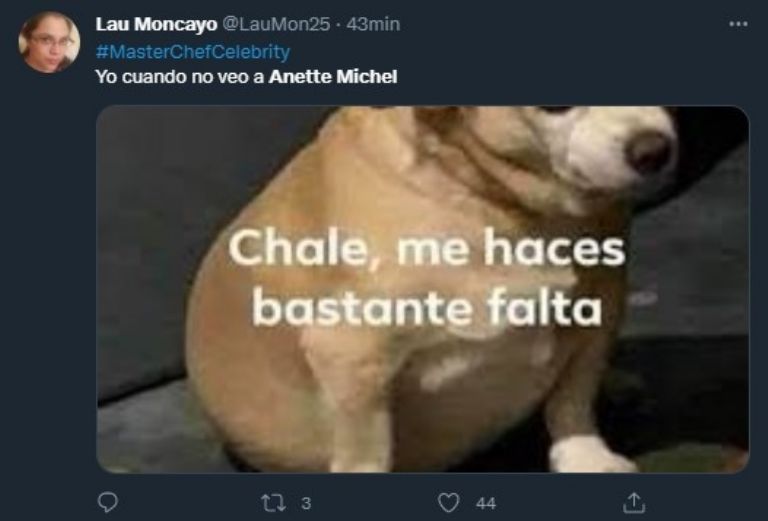This screenshot has height=521, width=768.
Task: Open the dog meme image
Action: click(x=422, y=289)
